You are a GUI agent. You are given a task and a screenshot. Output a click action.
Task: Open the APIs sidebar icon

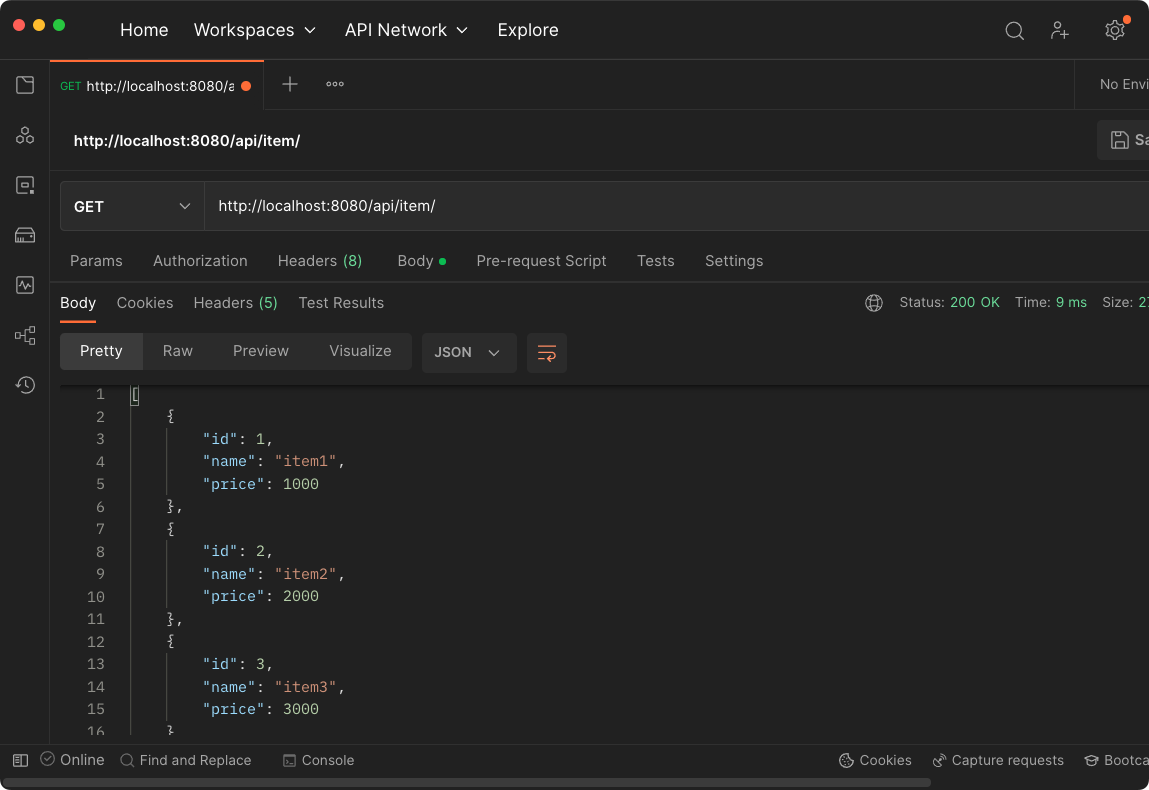pyautogui.click(x=25, y=135)
